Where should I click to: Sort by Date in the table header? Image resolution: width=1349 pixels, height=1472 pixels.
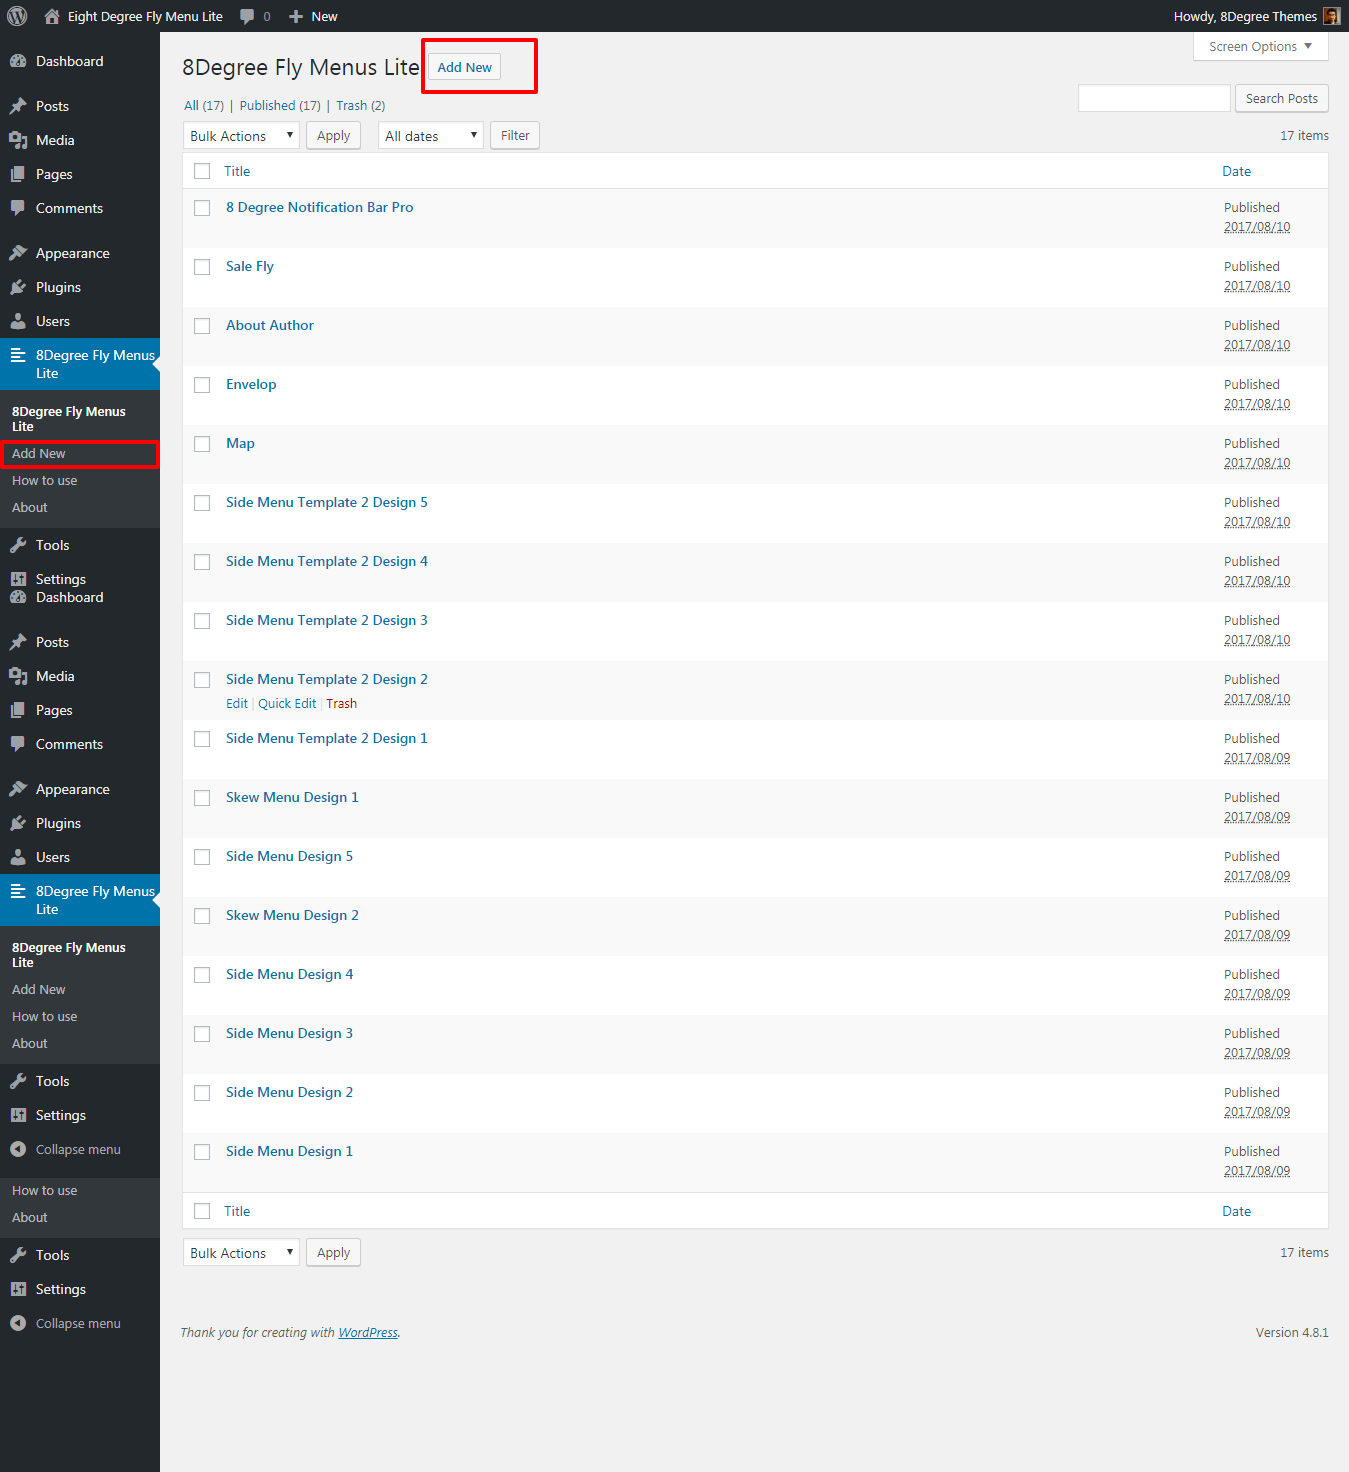click(1236, 171)
